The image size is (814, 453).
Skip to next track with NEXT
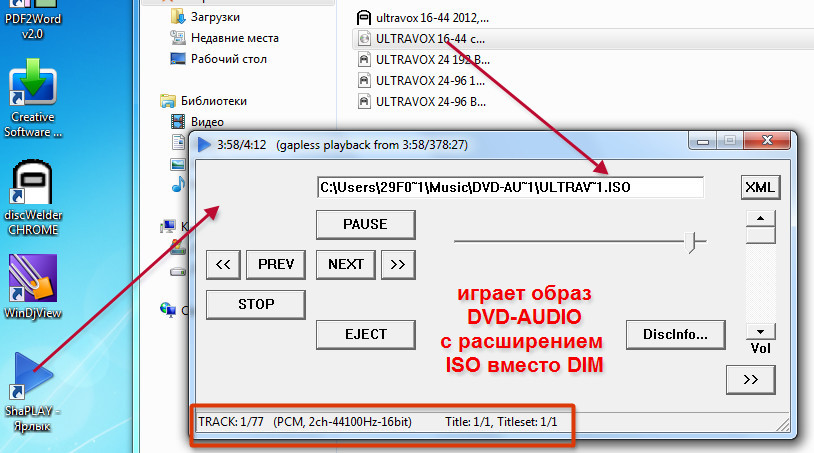pos(346,265)
